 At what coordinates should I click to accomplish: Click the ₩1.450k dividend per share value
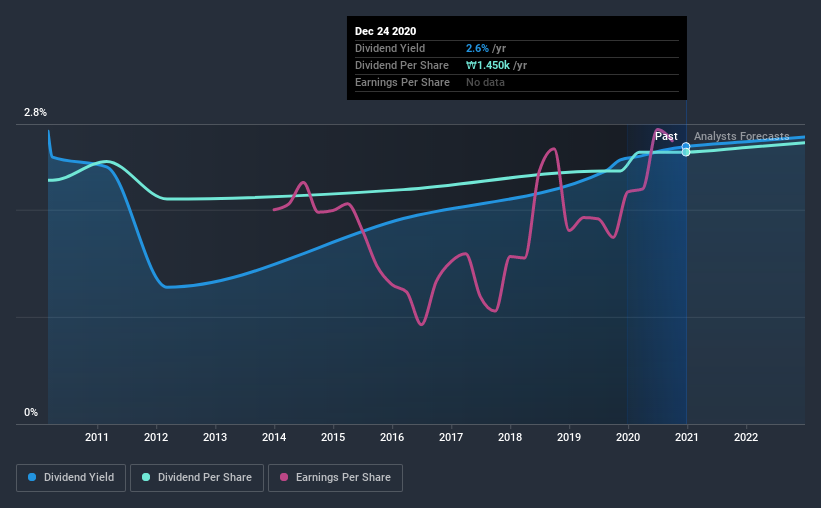click(488, 65)
